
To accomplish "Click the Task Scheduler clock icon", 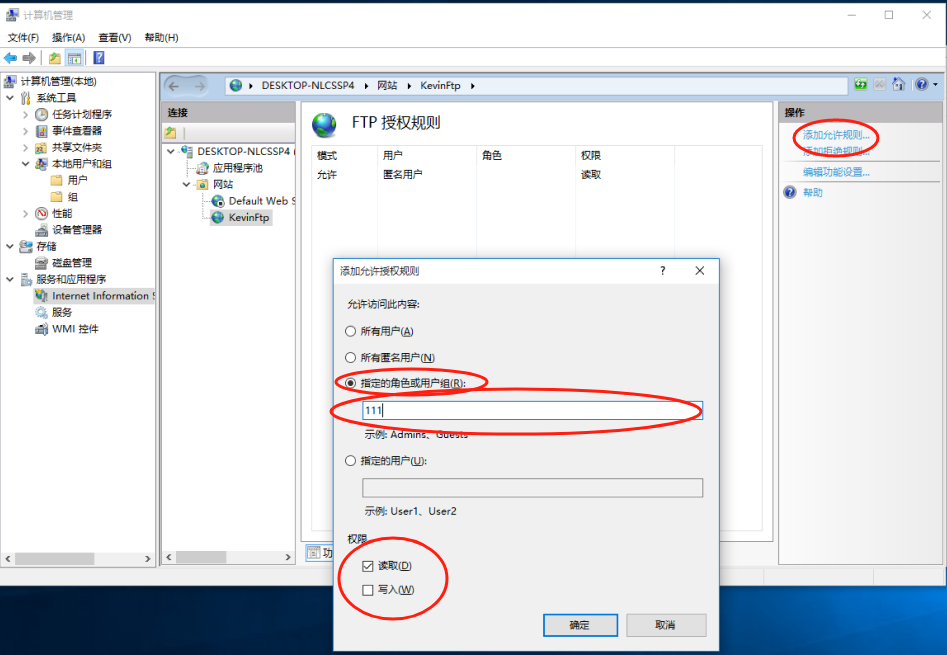I will [x=42, y=114].
